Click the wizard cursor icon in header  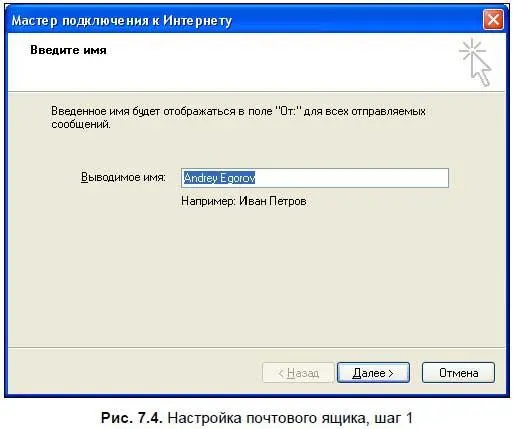tap(475, 62)
